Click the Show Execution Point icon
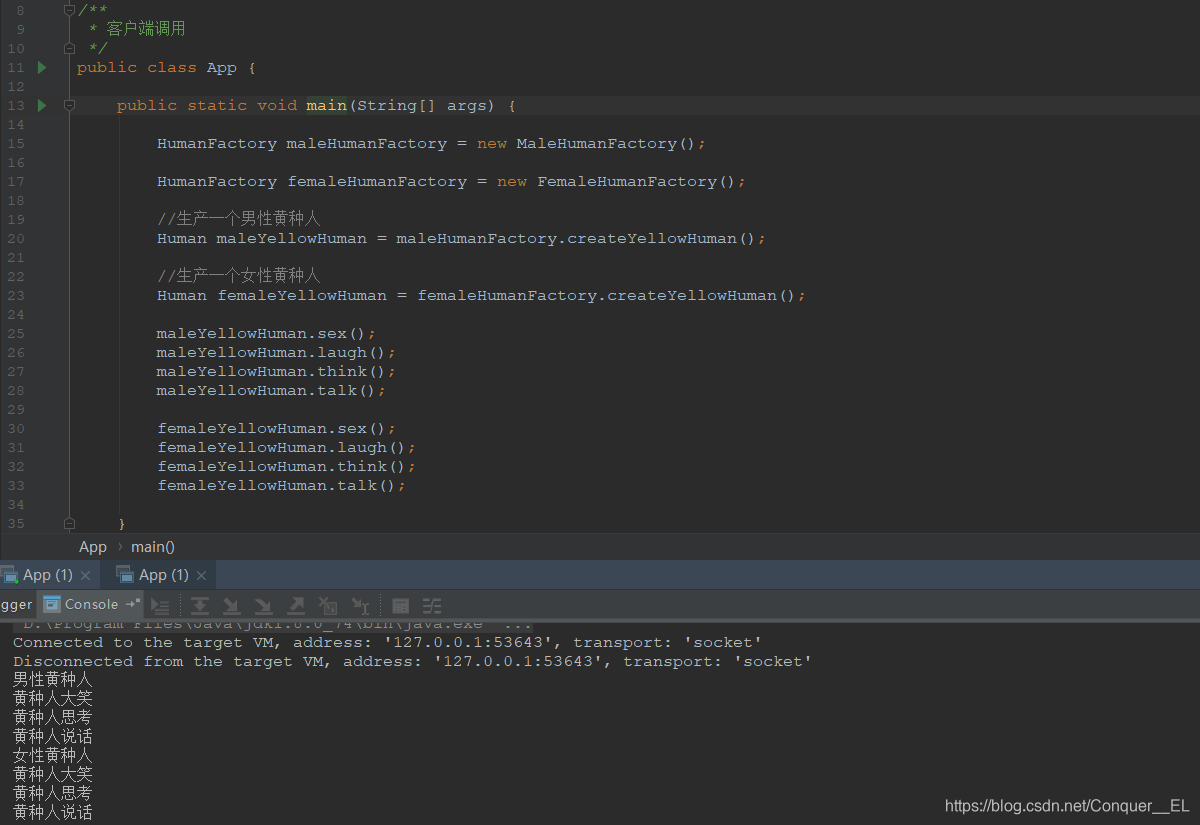 point(160,605)
